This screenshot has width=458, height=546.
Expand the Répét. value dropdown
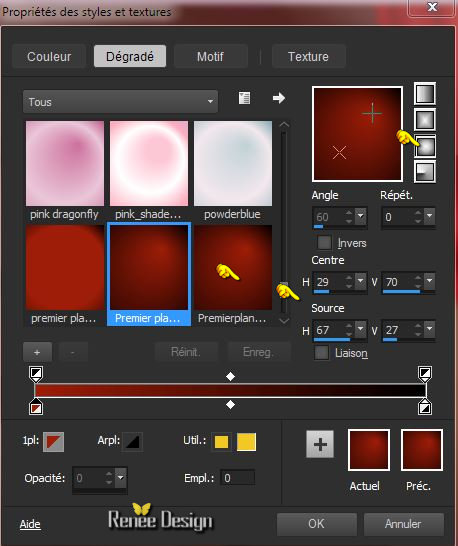(430, 217)
